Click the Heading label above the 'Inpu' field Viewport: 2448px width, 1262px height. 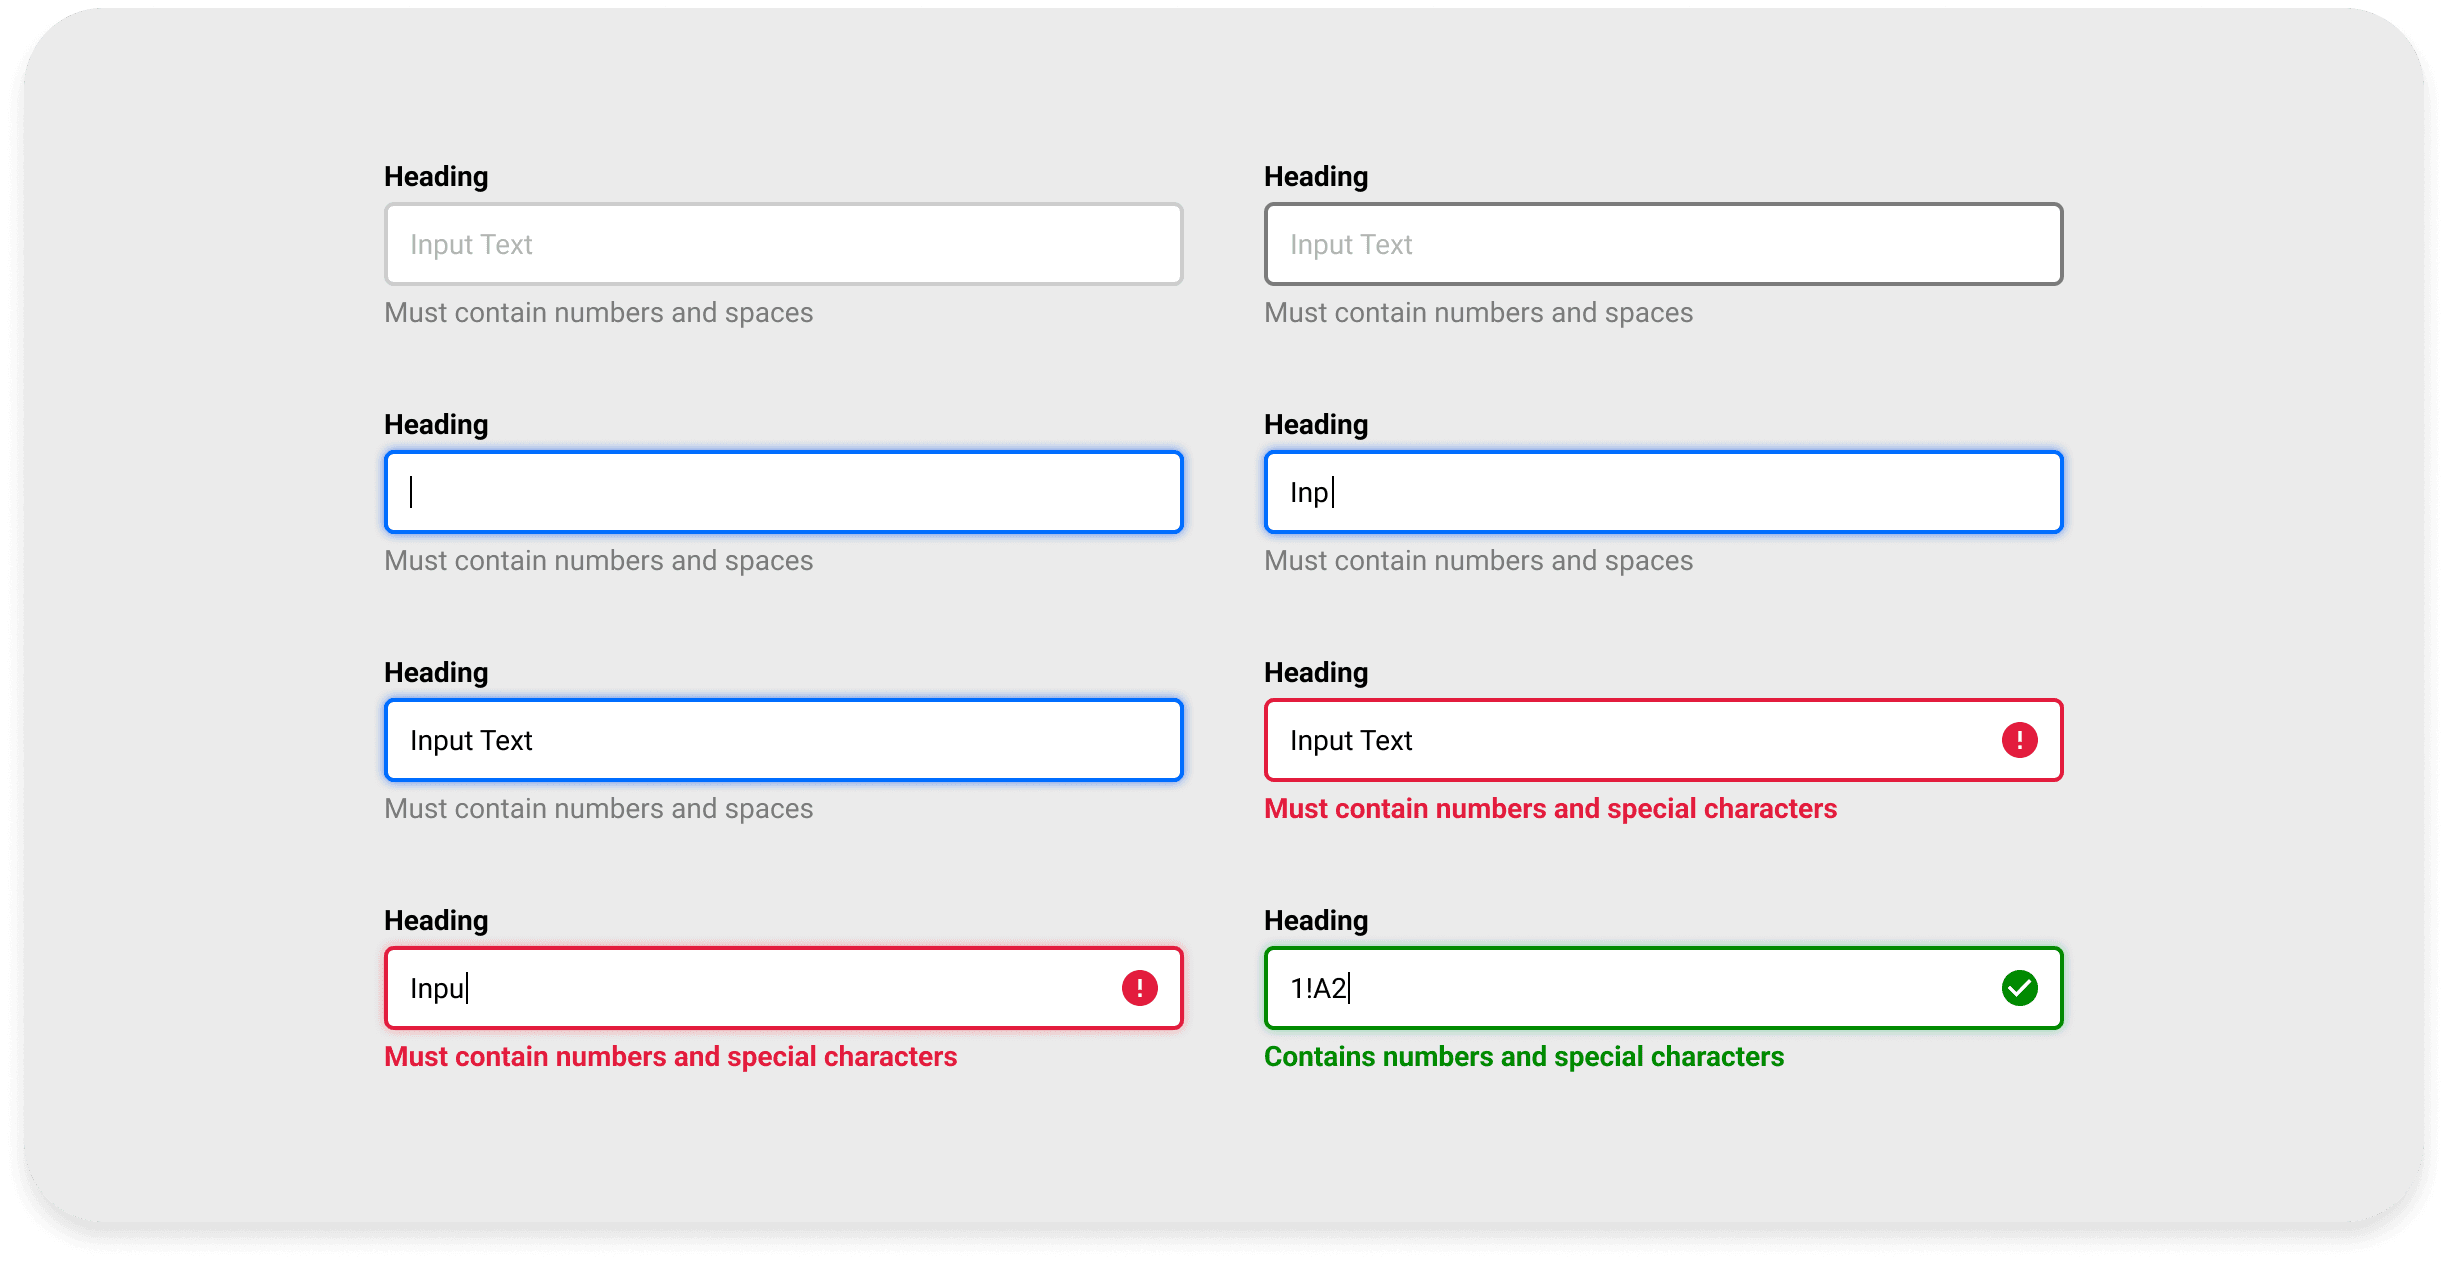coord(436,920)
